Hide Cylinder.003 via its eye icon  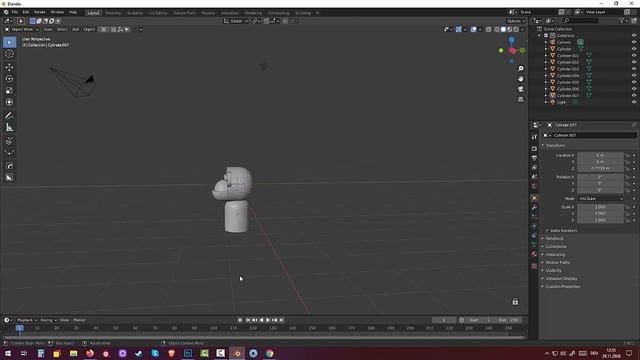pyautogui.click(x=634, y=69)
